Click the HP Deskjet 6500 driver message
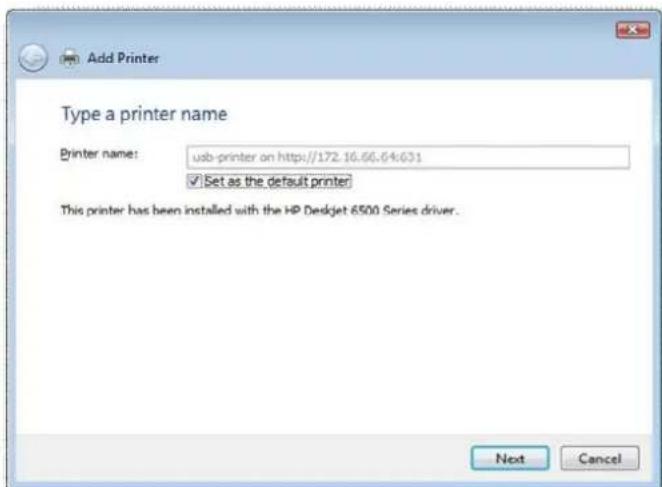This screenshot has height=487, width=662. point(260,210)
